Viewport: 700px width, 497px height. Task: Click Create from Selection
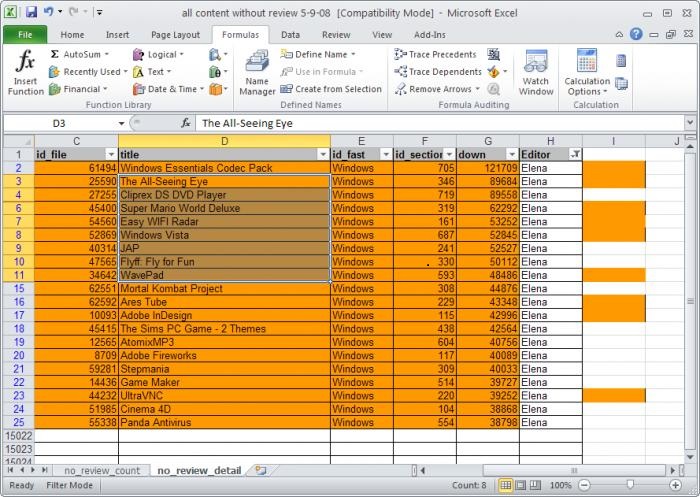click(331, 89)
